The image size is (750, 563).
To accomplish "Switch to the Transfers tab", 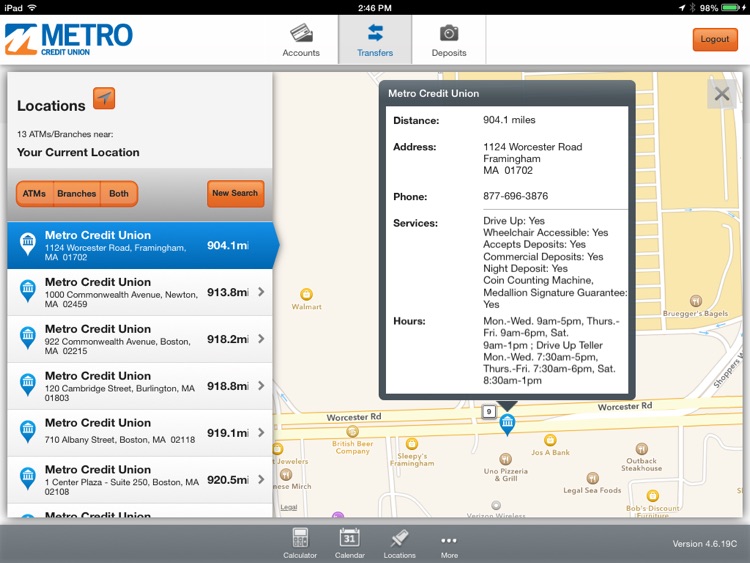I will coord(375,40).
